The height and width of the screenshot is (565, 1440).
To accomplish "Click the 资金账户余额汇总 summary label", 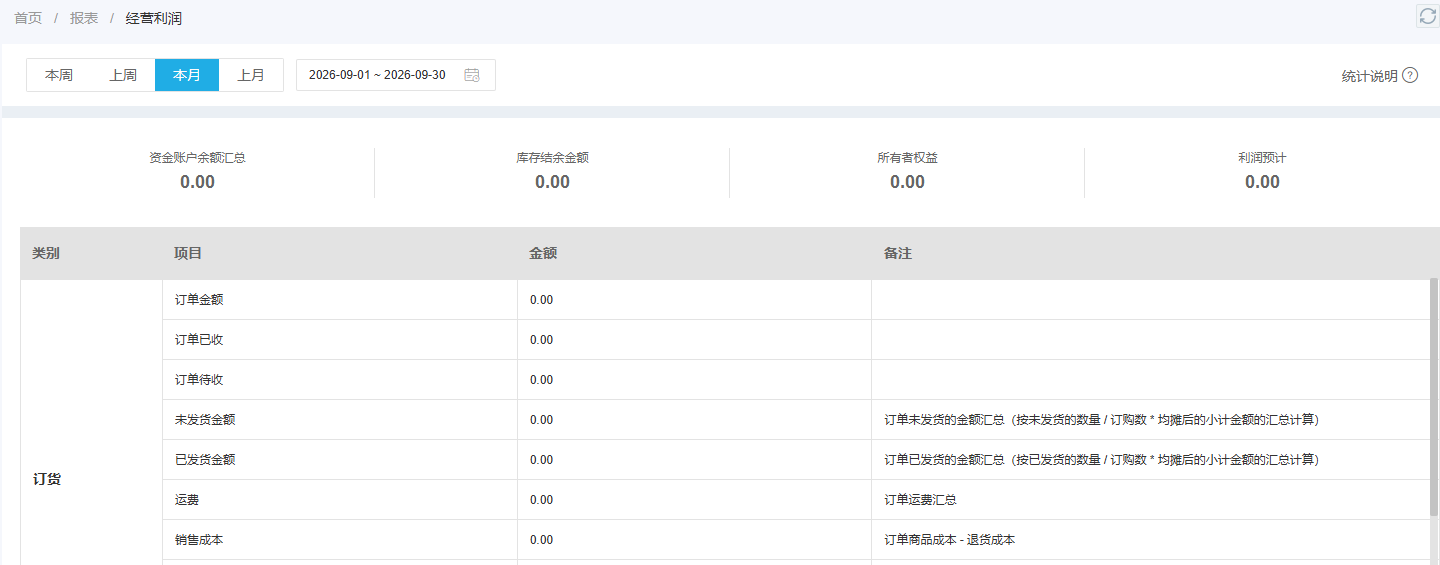I will (197, 158).
